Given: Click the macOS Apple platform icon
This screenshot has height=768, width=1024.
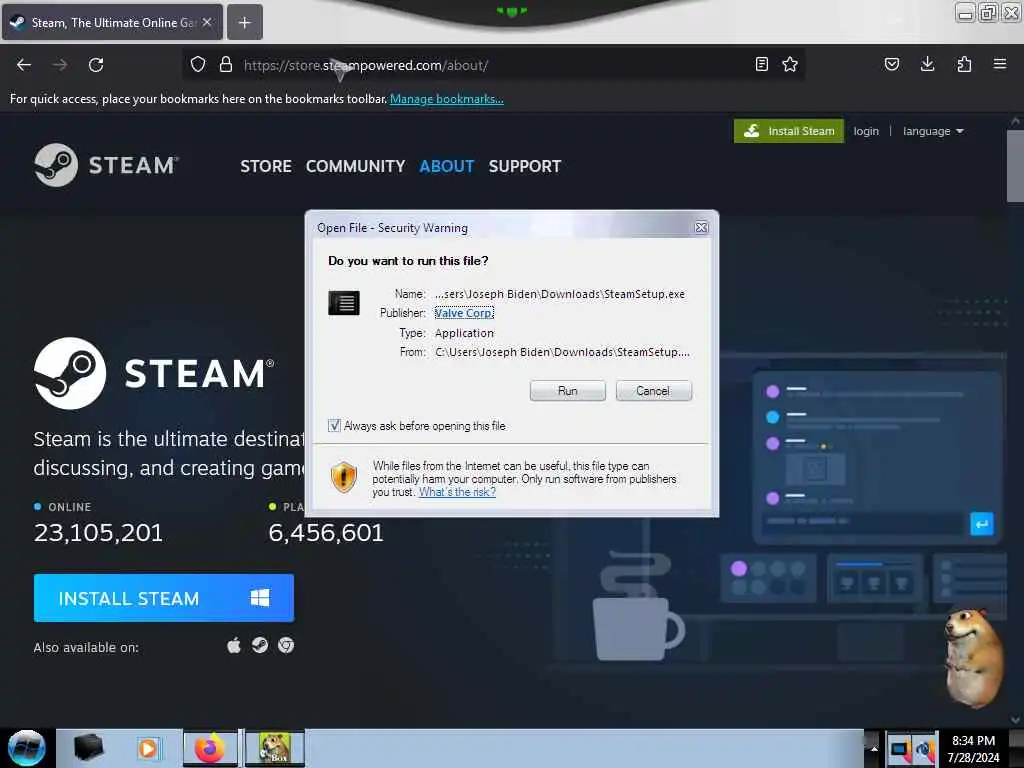Looking at the screenshot, I should [234, 646].
